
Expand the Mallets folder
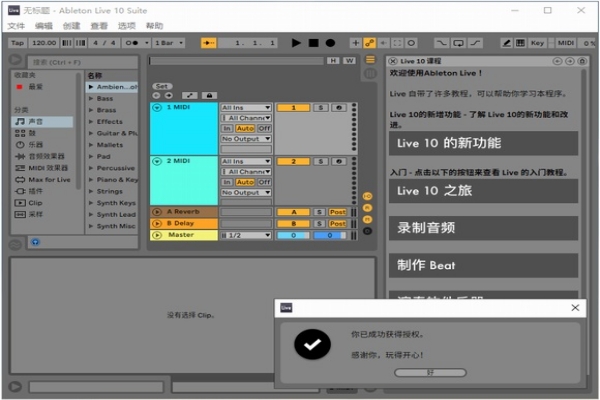pyautogui.click(x=91, y=145)
